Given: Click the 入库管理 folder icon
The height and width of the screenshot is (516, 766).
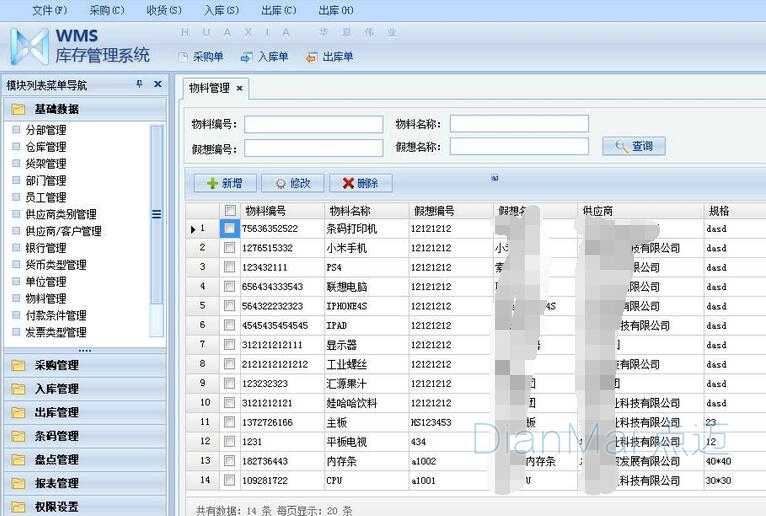Looking at the screenshot, I should coord(18,389).
